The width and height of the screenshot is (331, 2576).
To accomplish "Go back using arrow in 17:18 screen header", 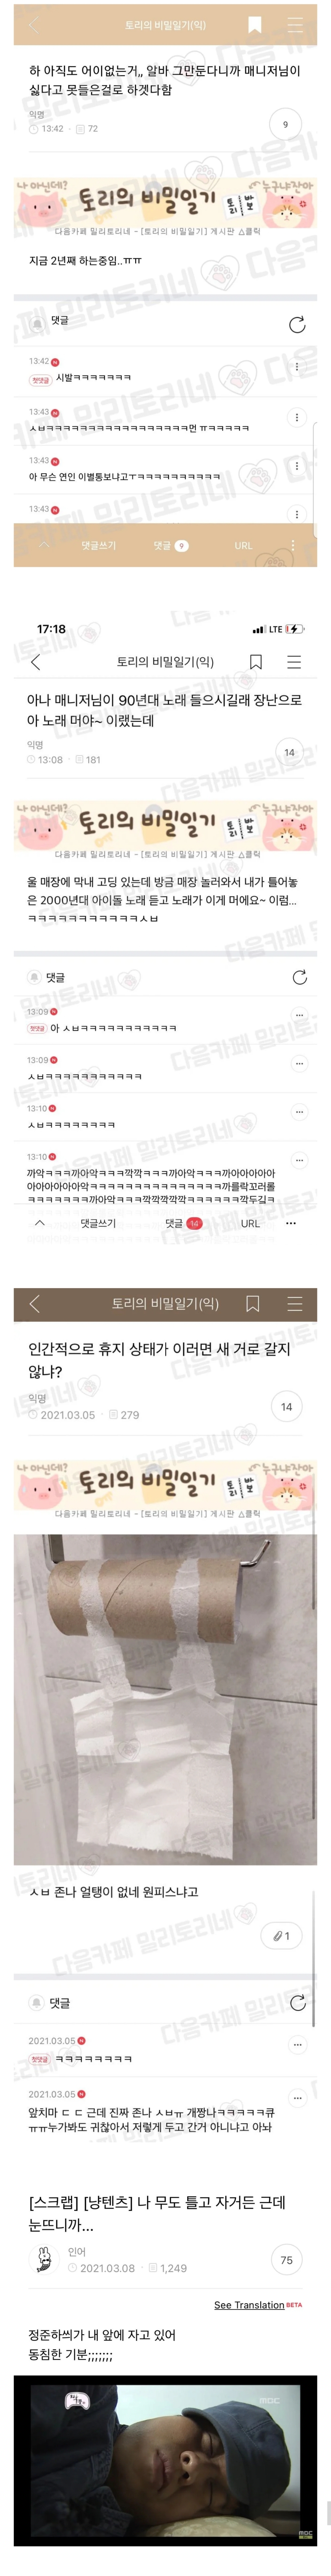I will [36, 662].
